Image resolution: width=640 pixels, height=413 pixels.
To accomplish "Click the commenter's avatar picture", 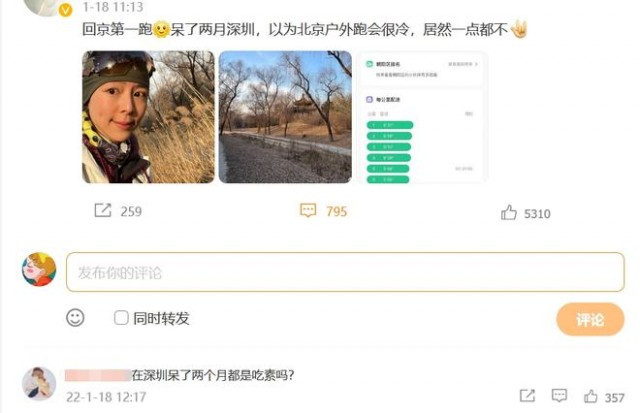I will point(39,384).
